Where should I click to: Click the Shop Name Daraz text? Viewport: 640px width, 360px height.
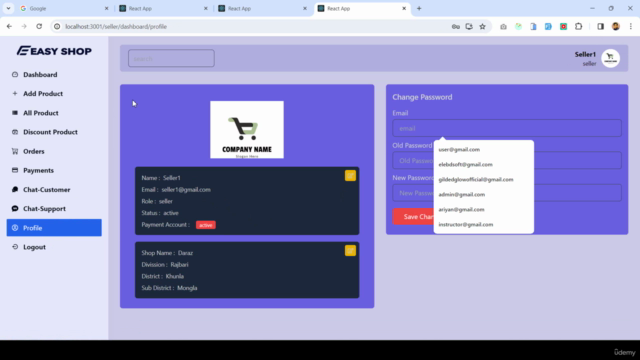tap(167, 253)
